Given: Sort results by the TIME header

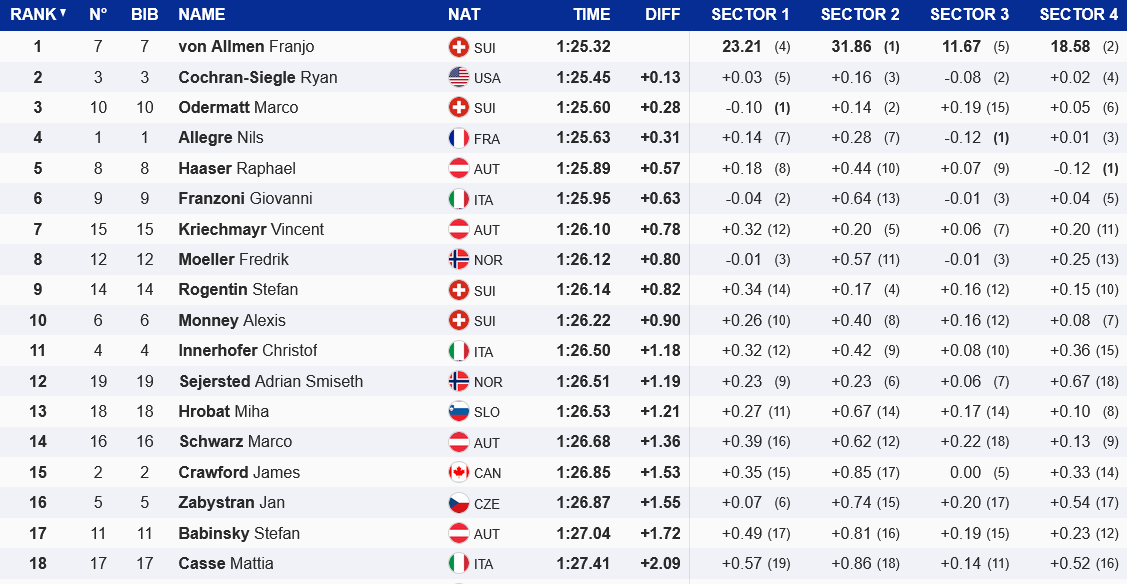Looking at the screenshot, I should 591,14.
